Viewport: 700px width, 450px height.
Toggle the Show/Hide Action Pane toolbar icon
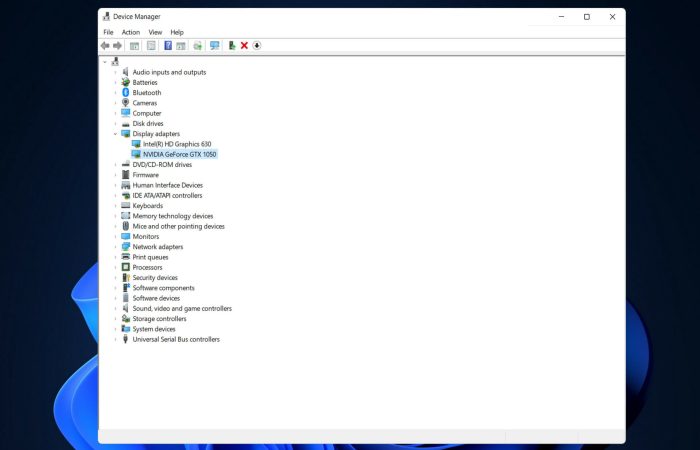tap(181, 46)
